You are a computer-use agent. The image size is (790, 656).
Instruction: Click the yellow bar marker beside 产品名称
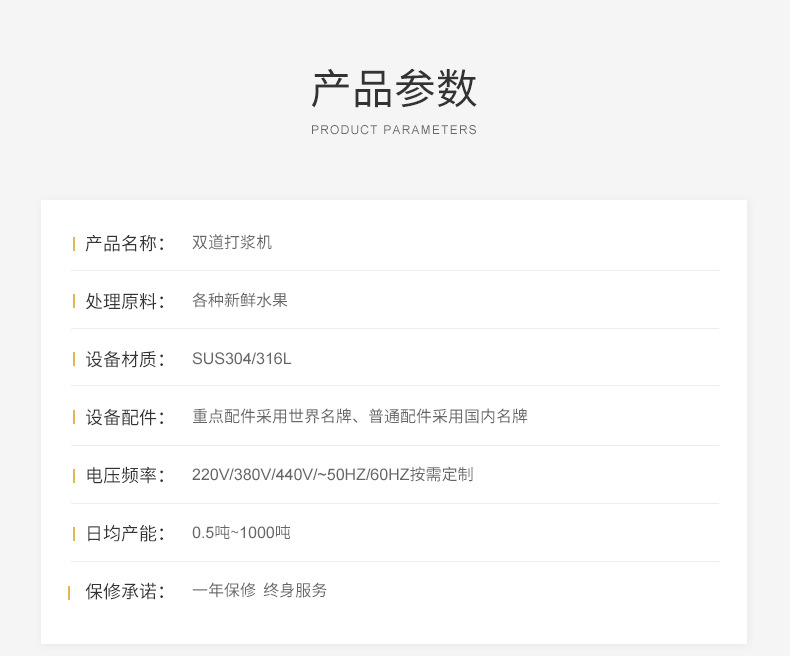(x=74, y=244)
